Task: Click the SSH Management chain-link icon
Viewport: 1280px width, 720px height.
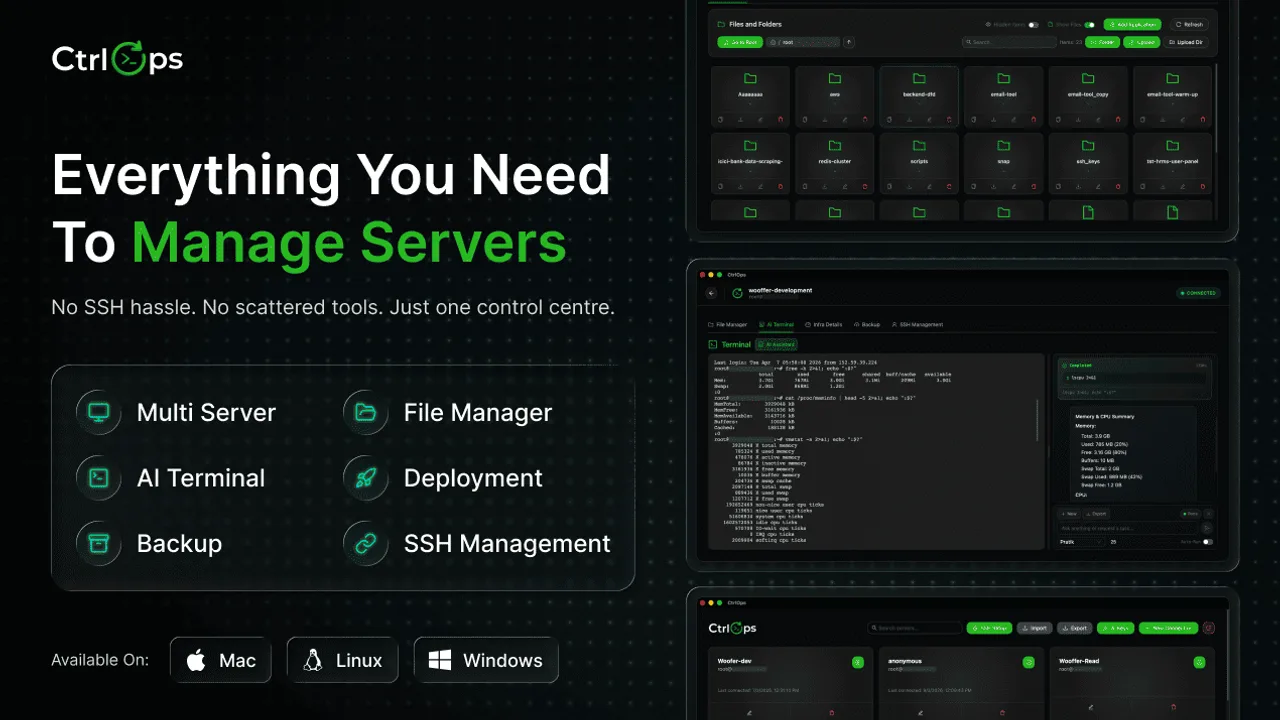Action: (x=365, y=543)
